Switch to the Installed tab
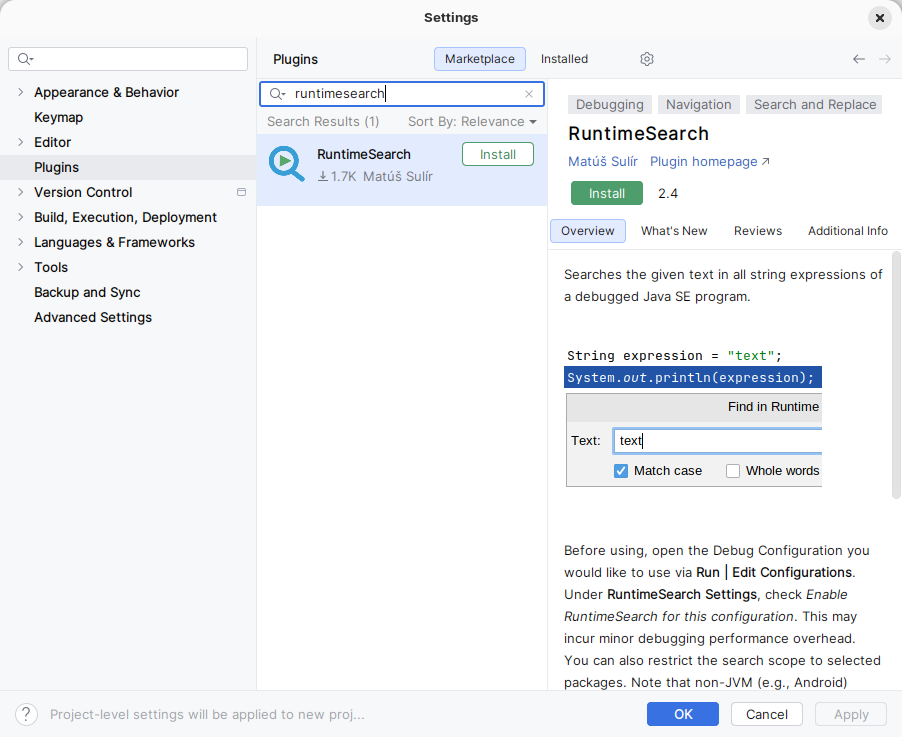The height and width of the screenshot is (737, 902). point(564,59)
